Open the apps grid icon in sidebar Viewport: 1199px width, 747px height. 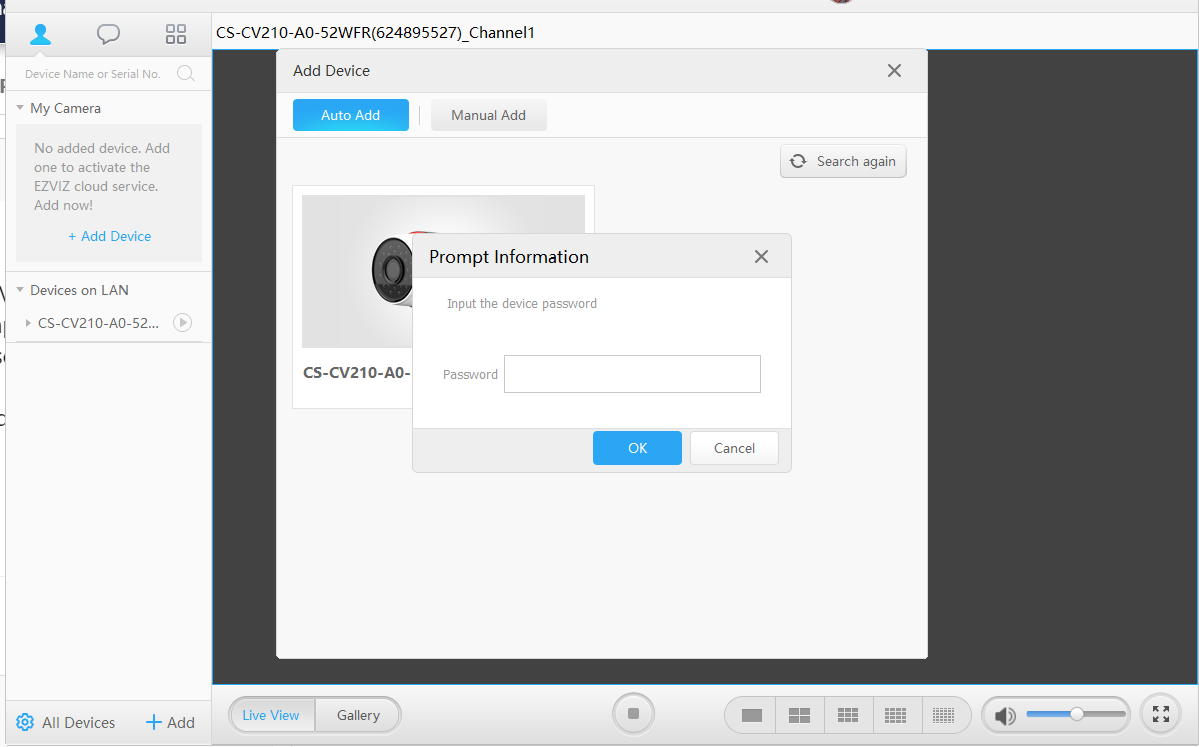[x=176, y=34]
